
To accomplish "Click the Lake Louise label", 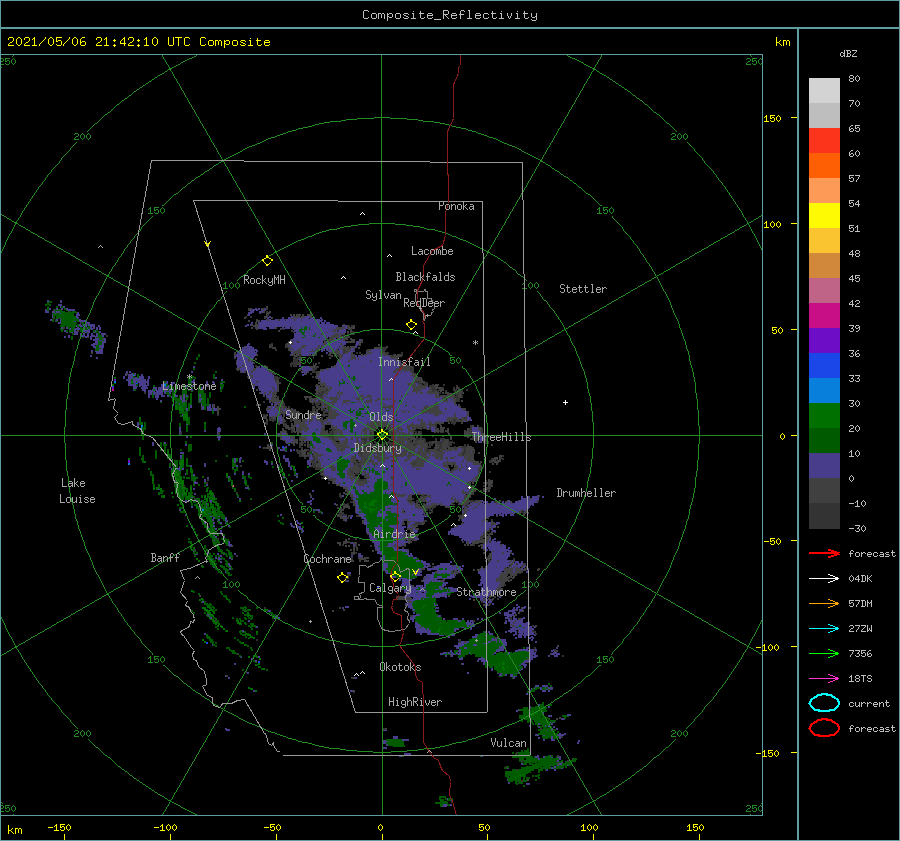I will pyautogui.click(x=77, y=491).
